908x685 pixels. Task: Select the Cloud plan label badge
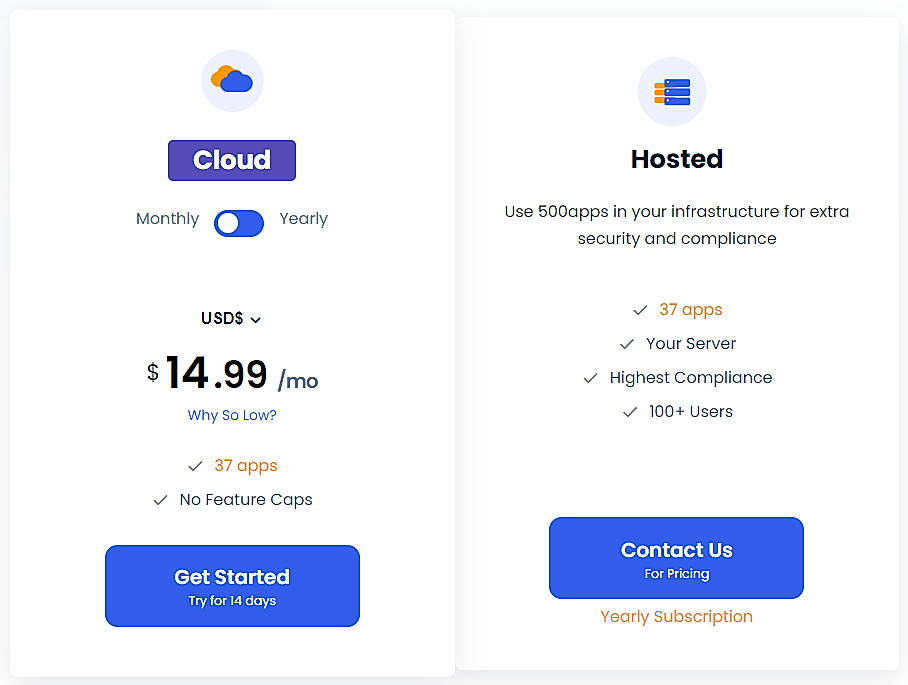coord(232,160)
